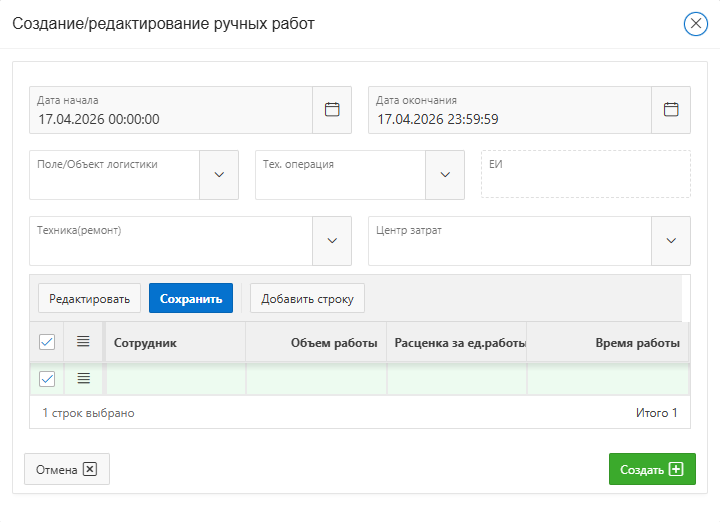Toggle the select-all checkbox in the grid header
The image size is (720, 522).
(47, 342)
